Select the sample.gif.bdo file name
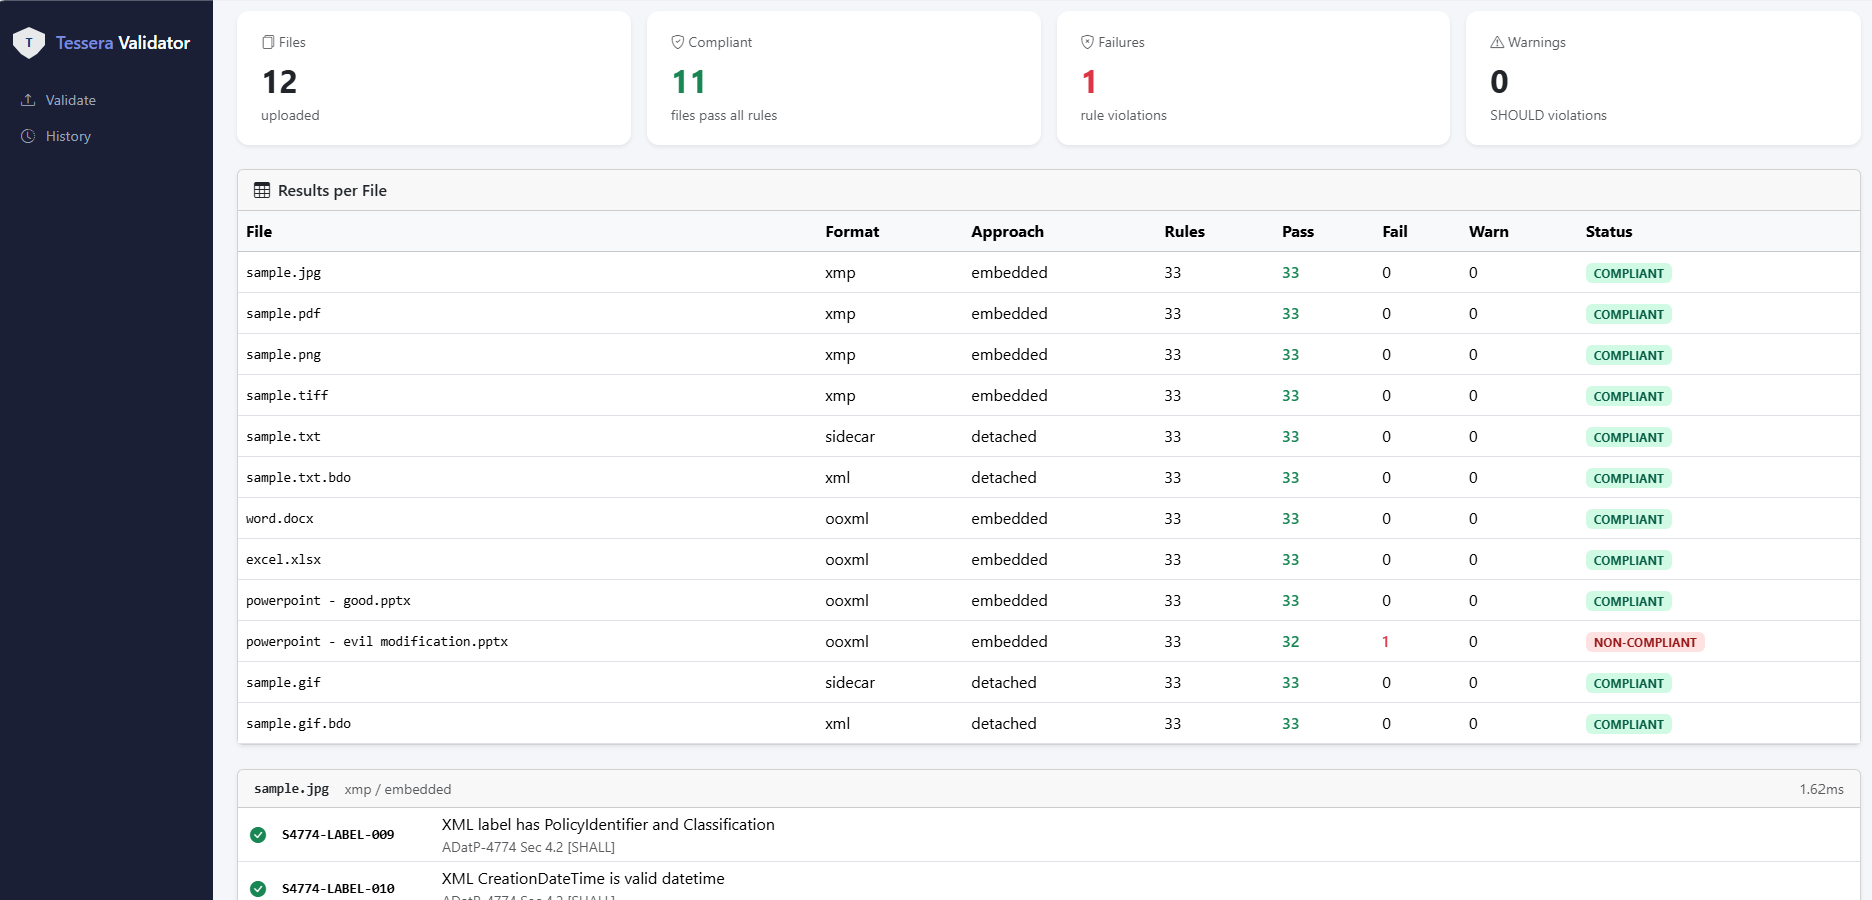Image resolution: width=1872 pixels, height=900 pixels. (299, 723)
